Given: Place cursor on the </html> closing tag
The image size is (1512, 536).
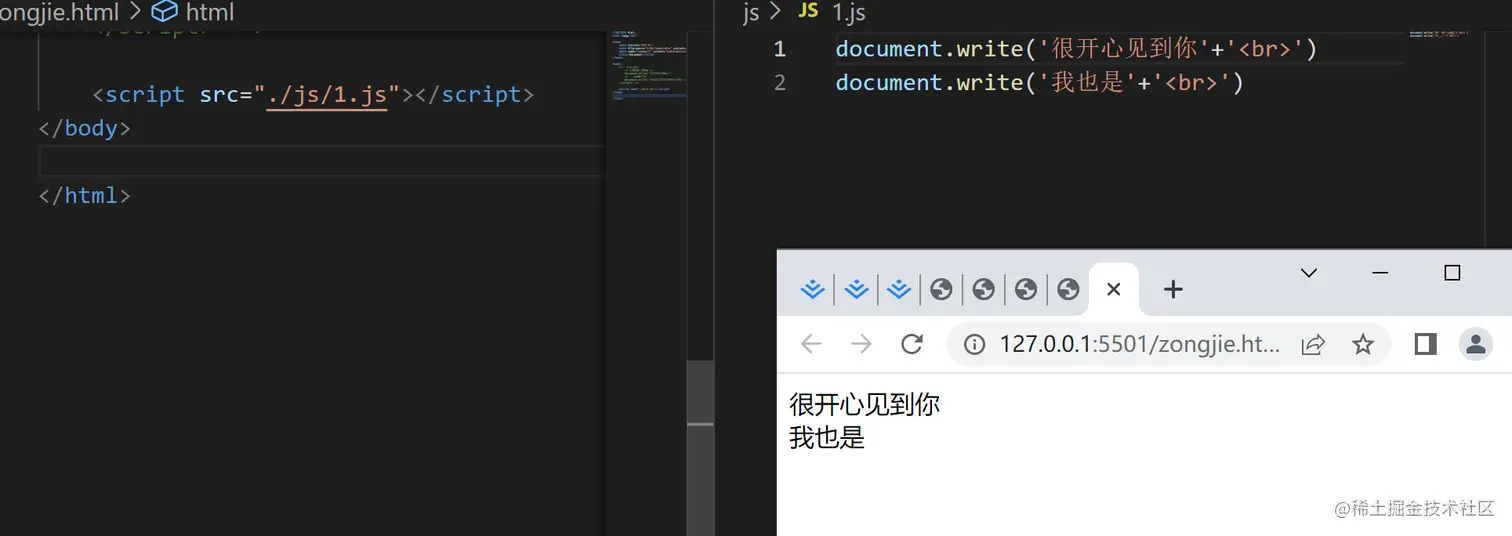Looking at the screenshot, I should (85, 196).
